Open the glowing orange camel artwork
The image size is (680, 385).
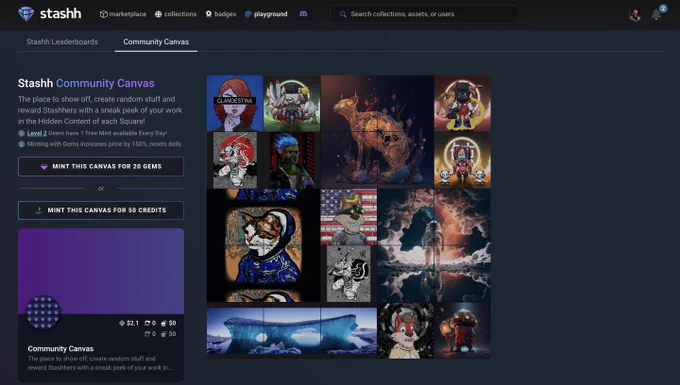[377, 132]
